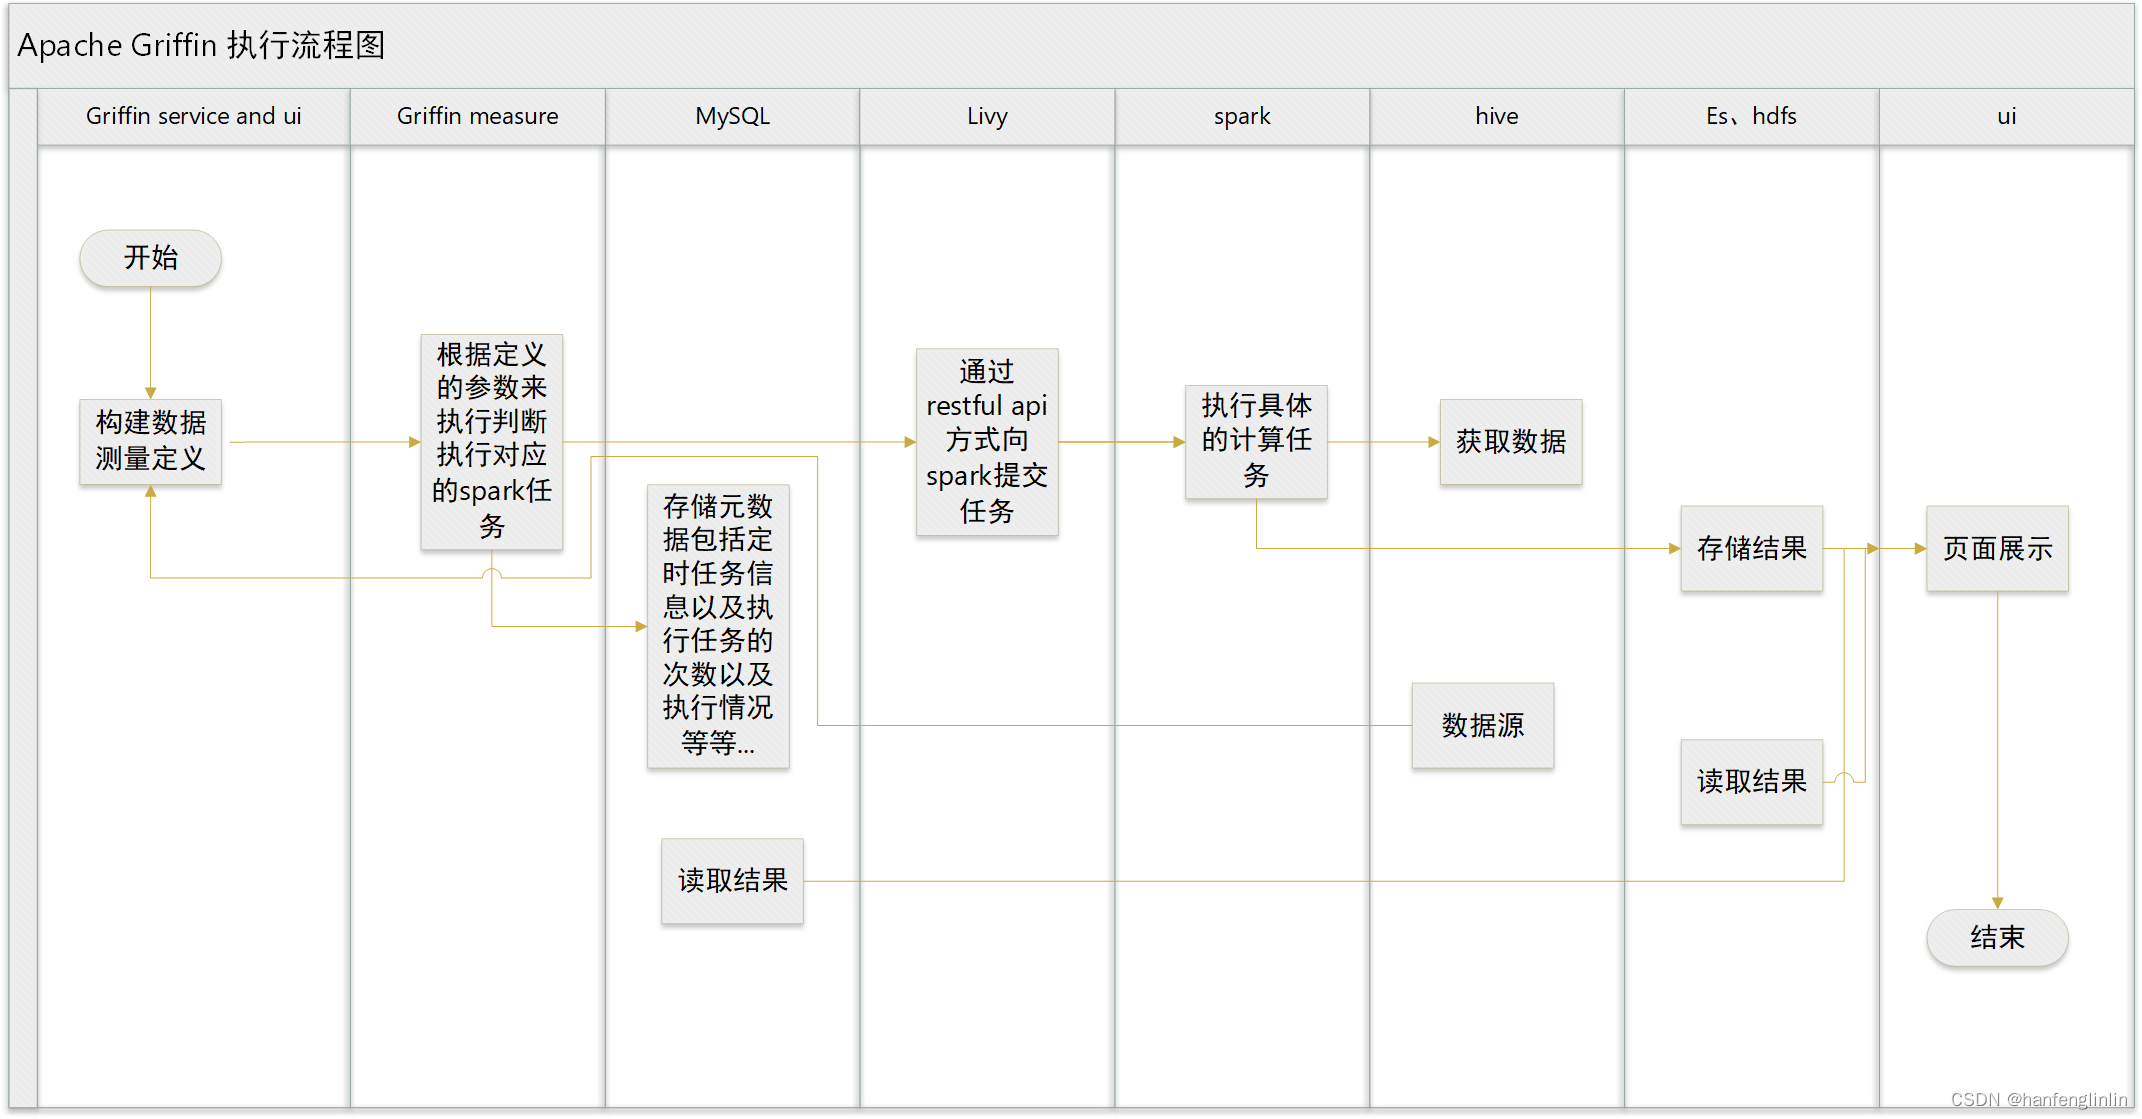The height and width of the screenshot is (1119, 2142).
Task: Select the 存储结果 box
Action: tap(1751, 548)
